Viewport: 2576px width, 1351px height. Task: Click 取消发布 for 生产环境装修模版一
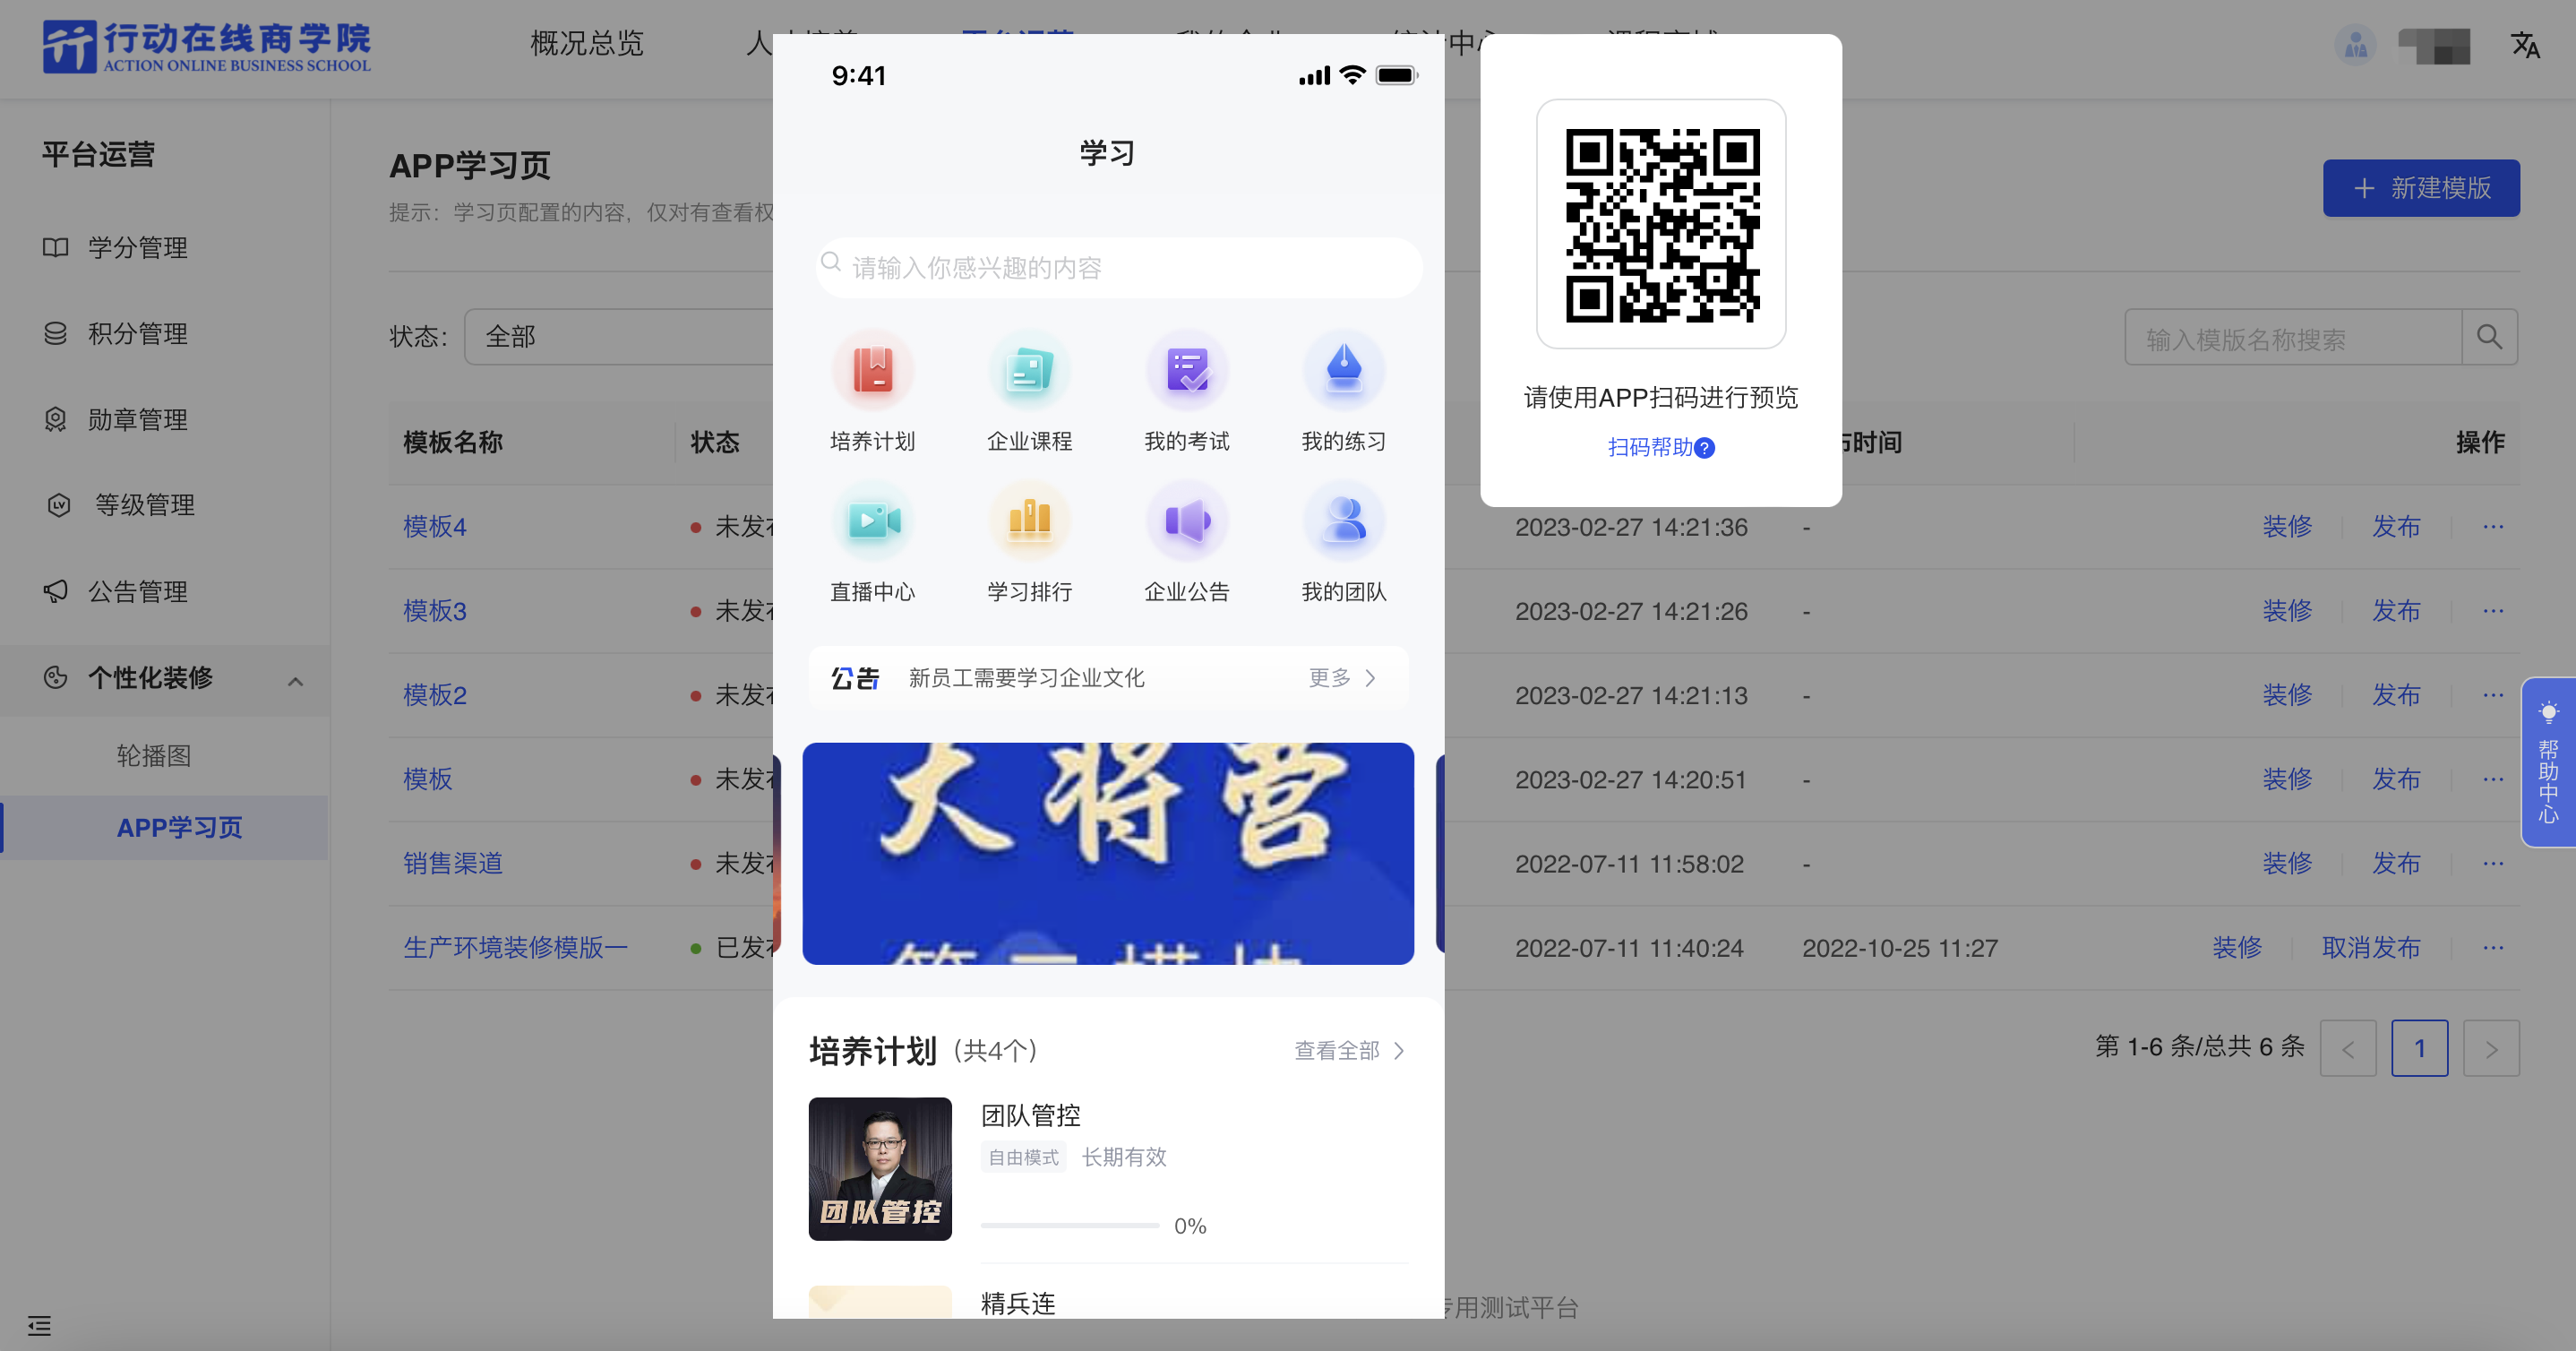(2371, 947)
